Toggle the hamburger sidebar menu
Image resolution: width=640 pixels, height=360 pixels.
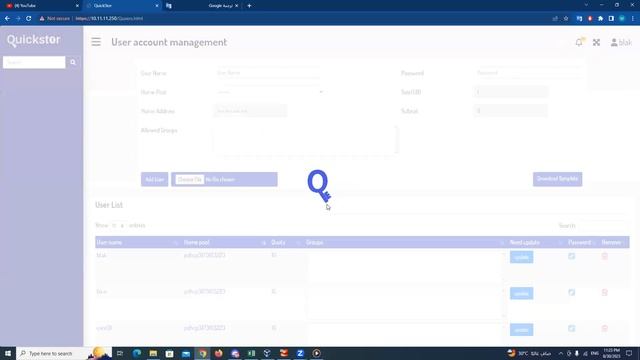[96, 42]
